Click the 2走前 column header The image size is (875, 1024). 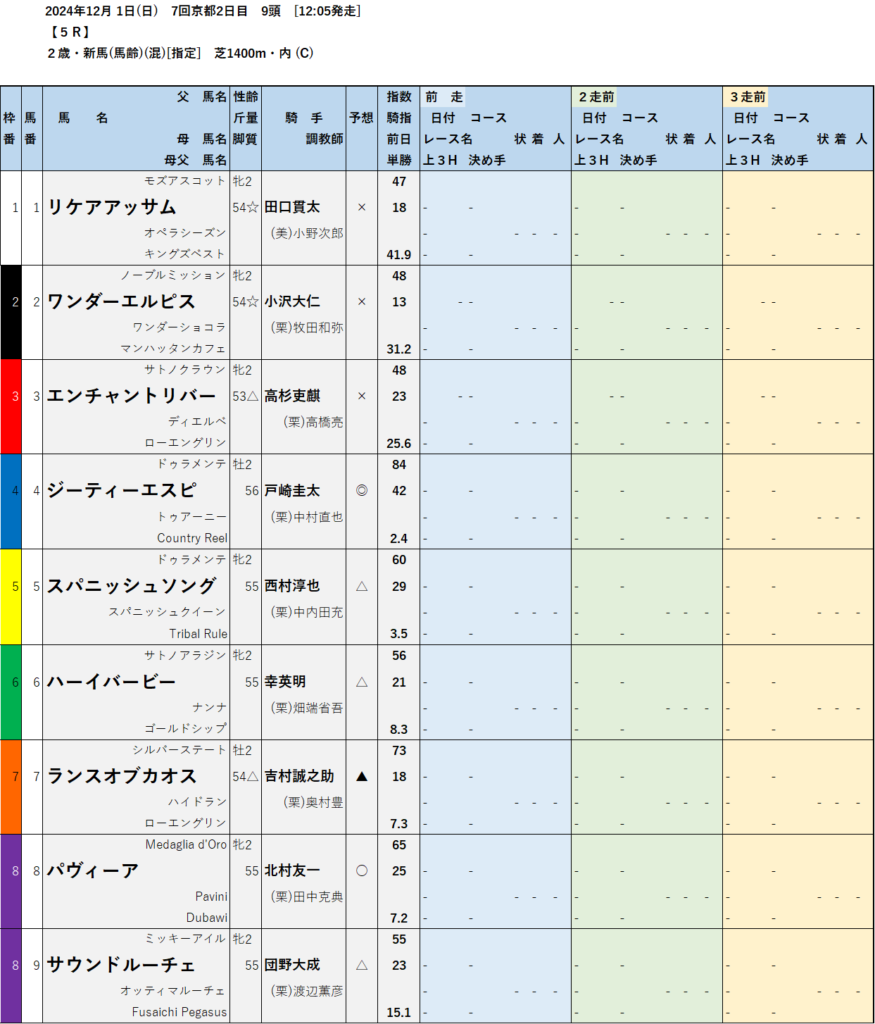pos(596,97)
